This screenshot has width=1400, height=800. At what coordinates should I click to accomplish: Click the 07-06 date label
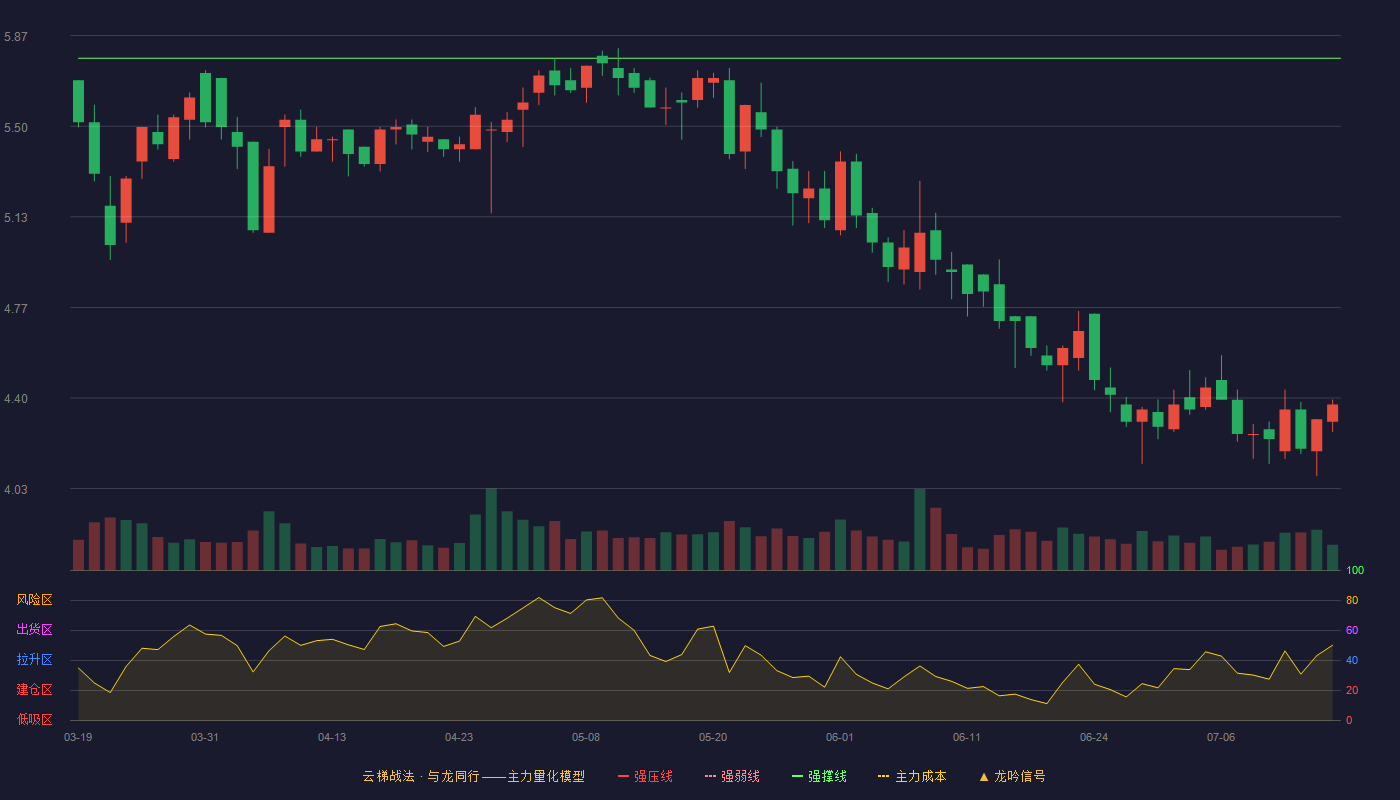(x=1221, y=737)
